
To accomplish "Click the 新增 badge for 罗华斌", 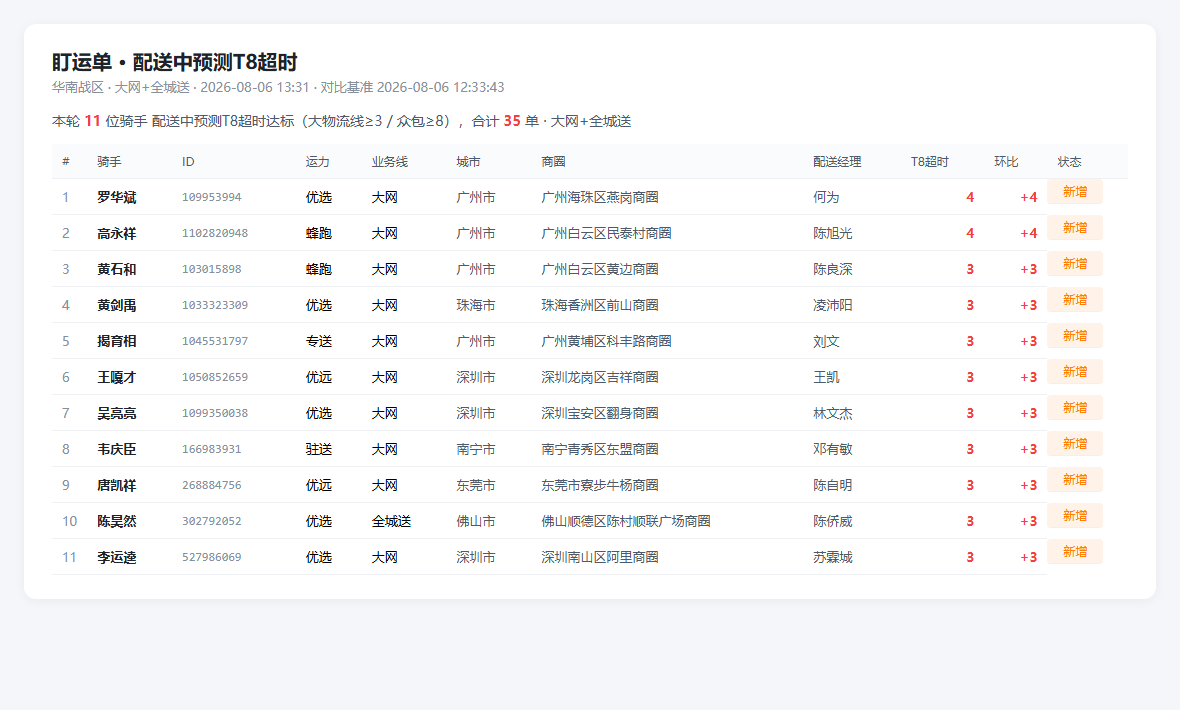I will [1075, 192].
